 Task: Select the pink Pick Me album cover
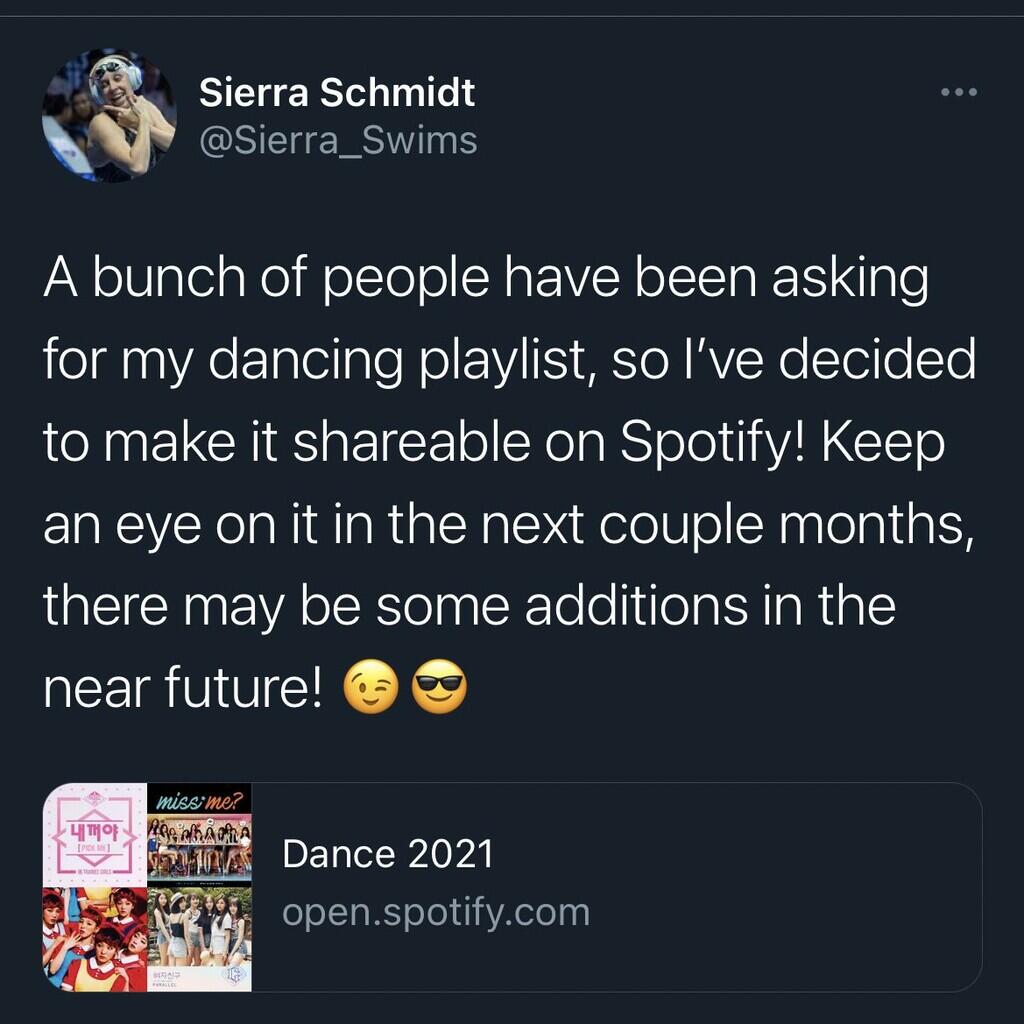pos(95,835)
